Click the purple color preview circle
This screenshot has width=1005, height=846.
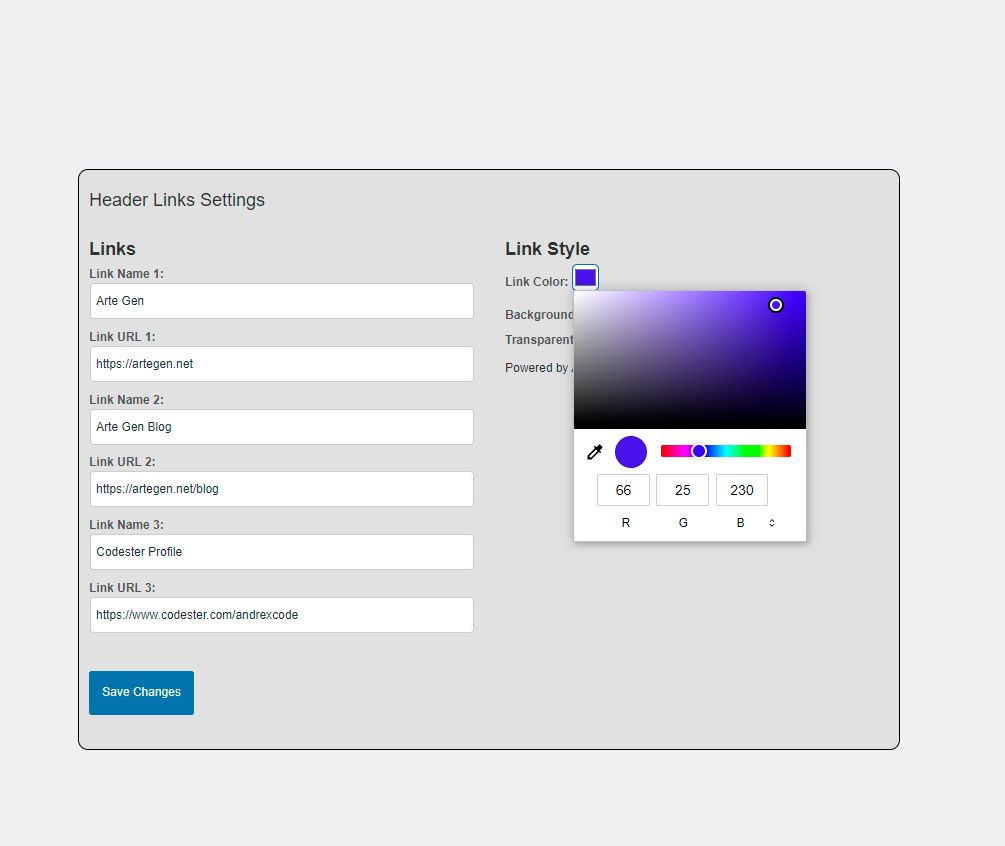tap(631, 452)
